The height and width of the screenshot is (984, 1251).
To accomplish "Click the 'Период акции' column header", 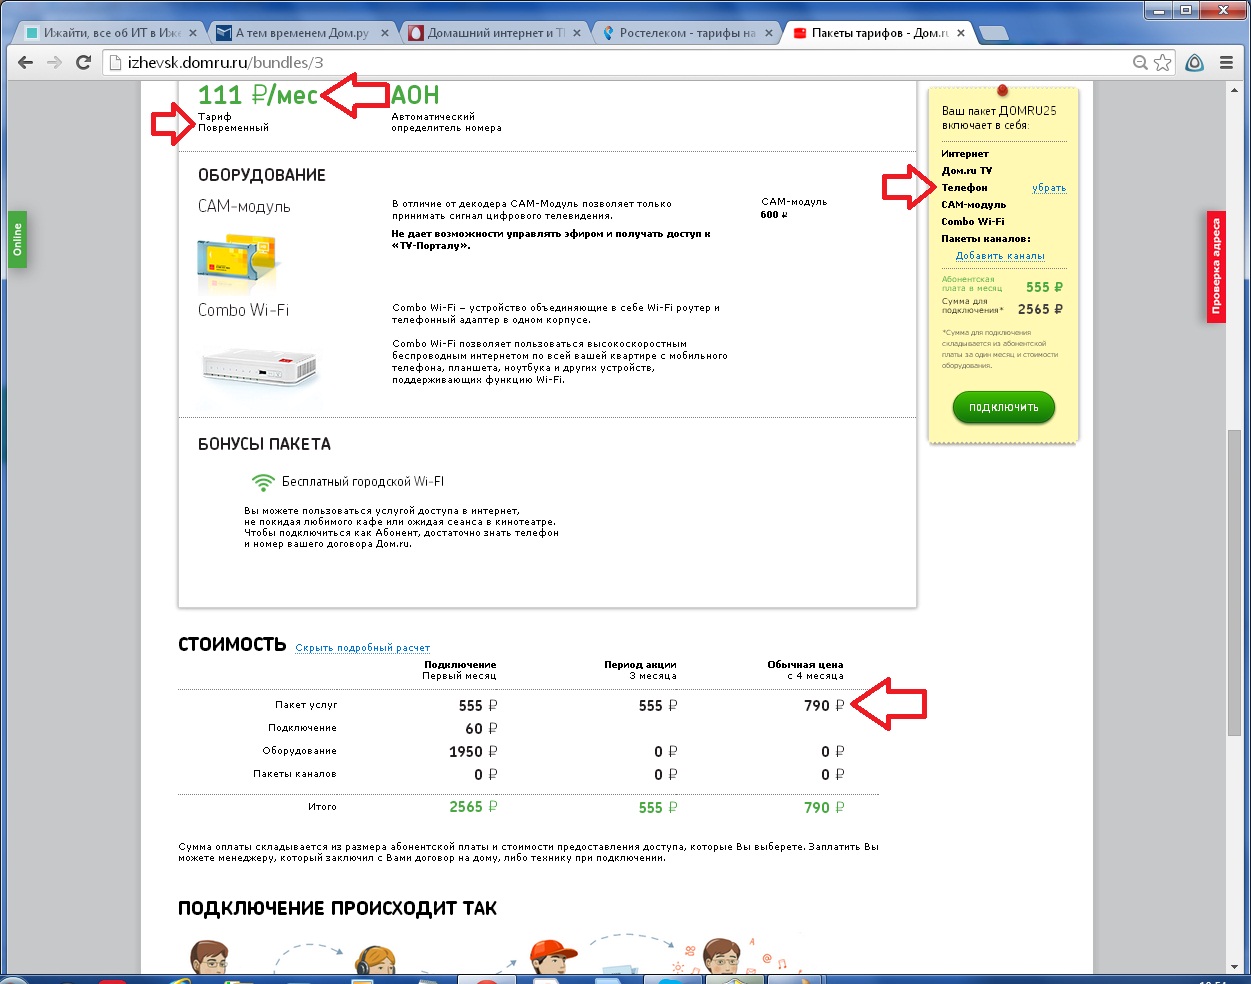I will (x=640, y=665).
